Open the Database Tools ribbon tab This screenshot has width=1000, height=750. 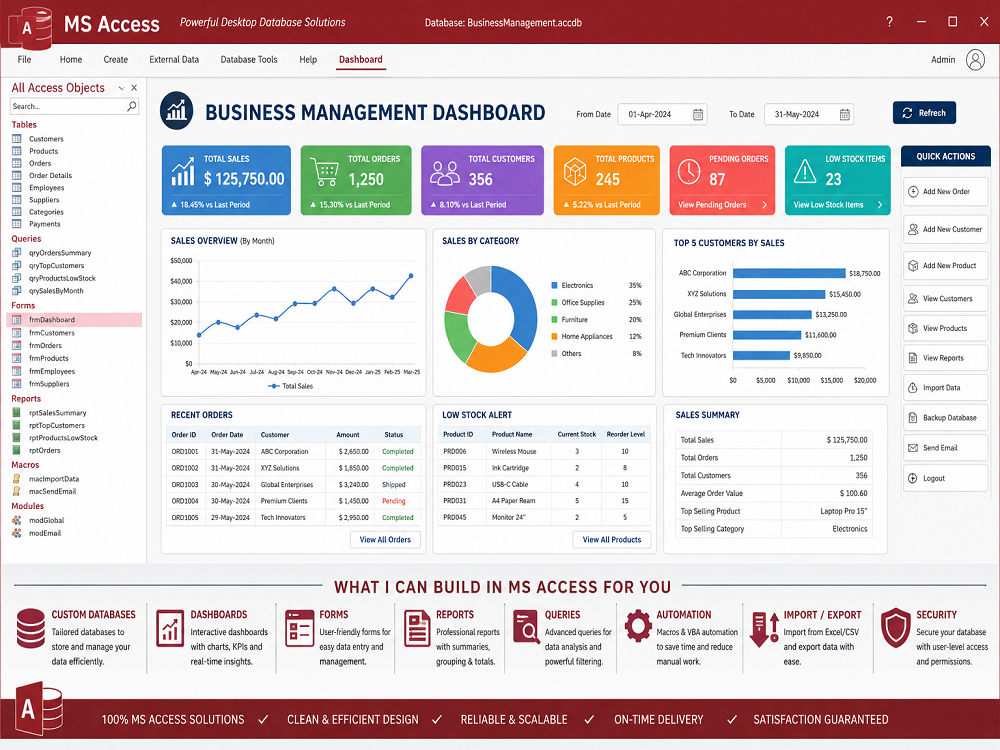[x=249, y=59]
